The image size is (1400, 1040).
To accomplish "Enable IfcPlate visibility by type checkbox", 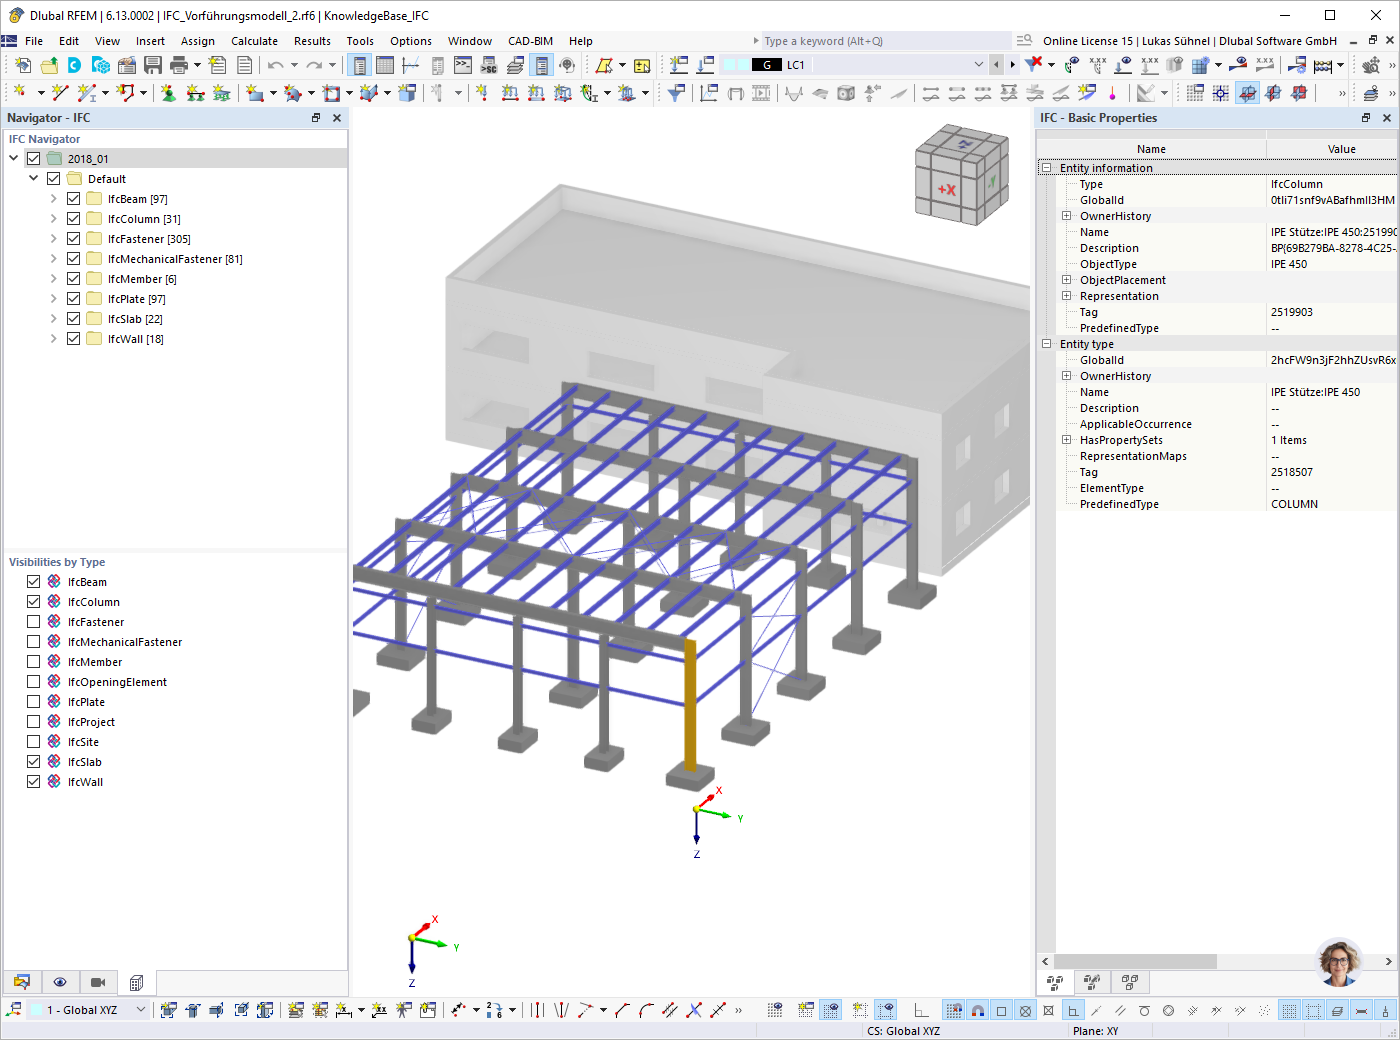I will tap(34, 702).
